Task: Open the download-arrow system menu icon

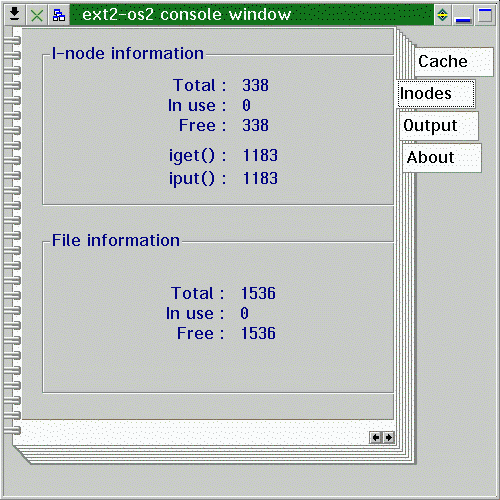Action: (14, 15)
